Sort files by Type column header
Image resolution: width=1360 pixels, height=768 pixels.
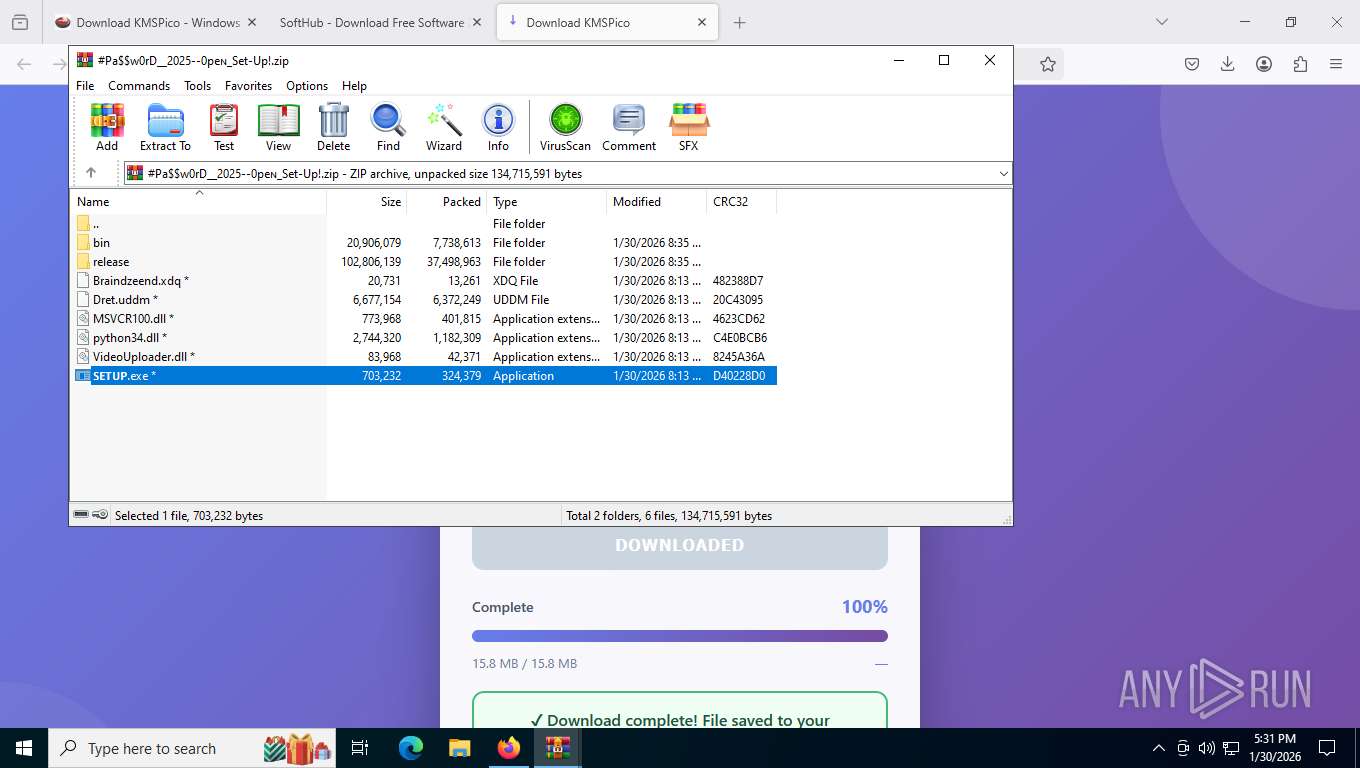click(x=547, y=201)
